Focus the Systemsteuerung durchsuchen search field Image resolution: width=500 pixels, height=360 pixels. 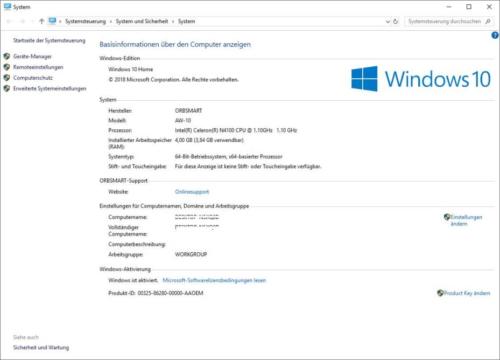pyautogui.click(x=444, y=21)
